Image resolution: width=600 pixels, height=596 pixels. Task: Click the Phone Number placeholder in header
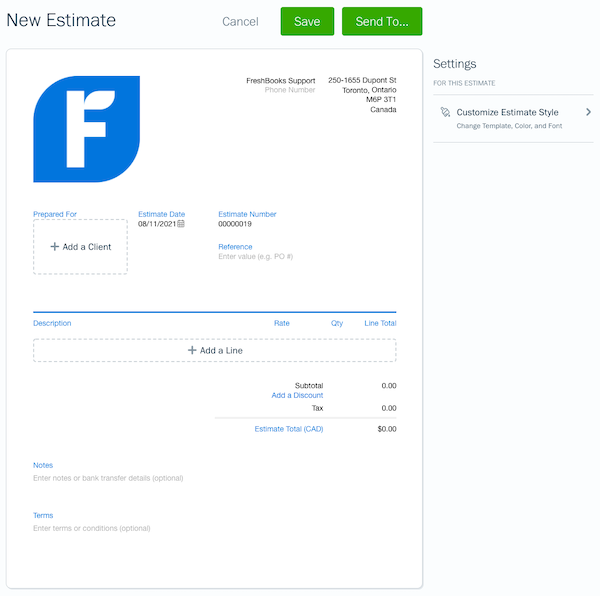click(x=290, y=91)
